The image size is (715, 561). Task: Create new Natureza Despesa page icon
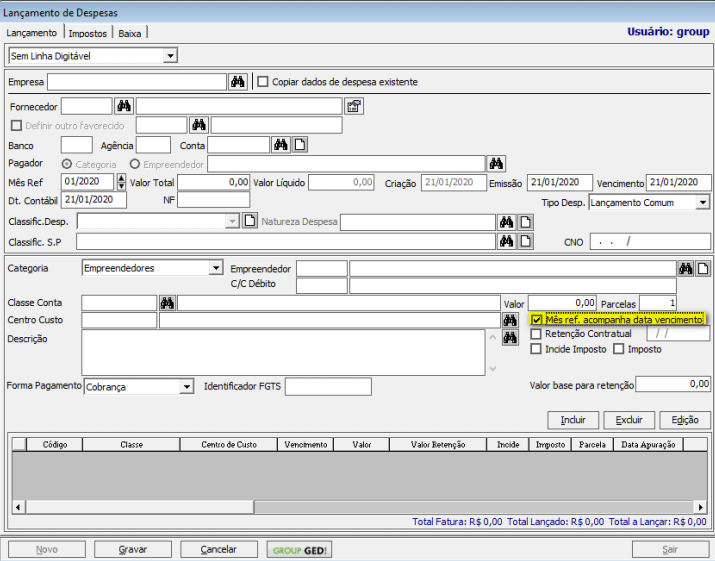(525, 223)
